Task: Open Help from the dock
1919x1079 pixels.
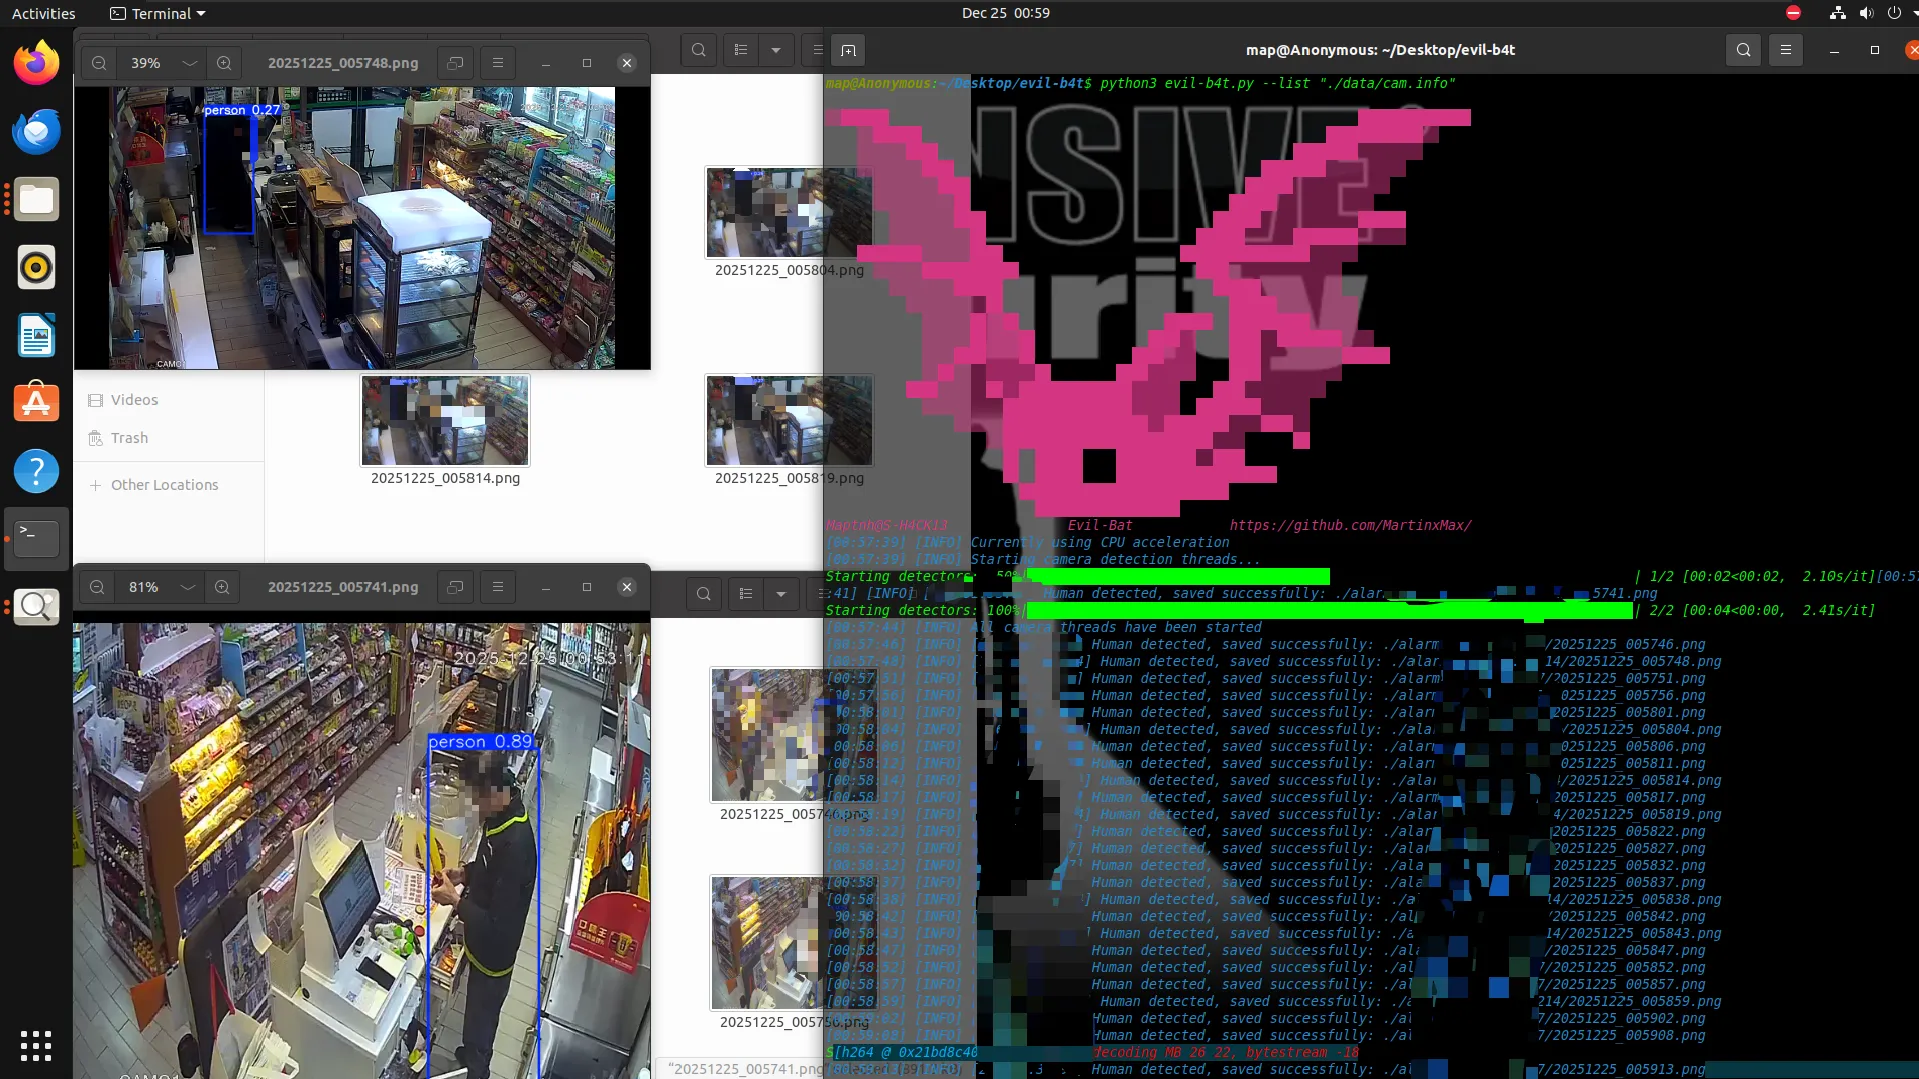Action: [x=36, y=471]
